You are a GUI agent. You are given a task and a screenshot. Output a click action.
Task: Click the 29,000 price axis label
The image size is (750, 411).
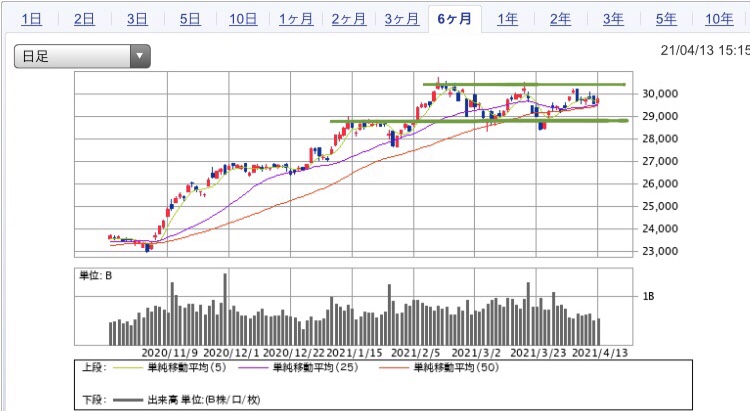point(660,116)
